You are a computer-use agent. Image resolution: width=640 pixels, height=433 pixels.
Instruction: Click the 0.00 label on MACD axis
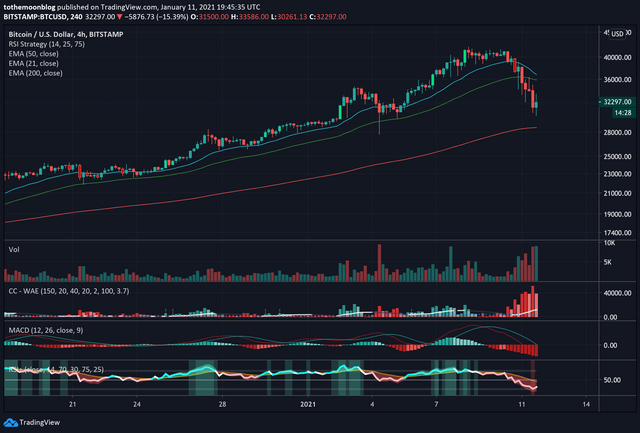pos(611,346)
